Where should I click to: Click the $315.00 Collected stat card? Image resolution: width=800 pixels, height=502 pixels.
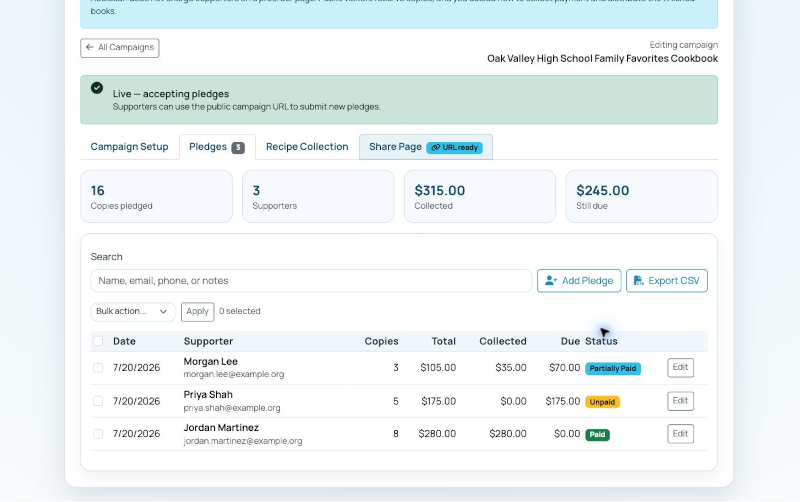coord(480,196)
